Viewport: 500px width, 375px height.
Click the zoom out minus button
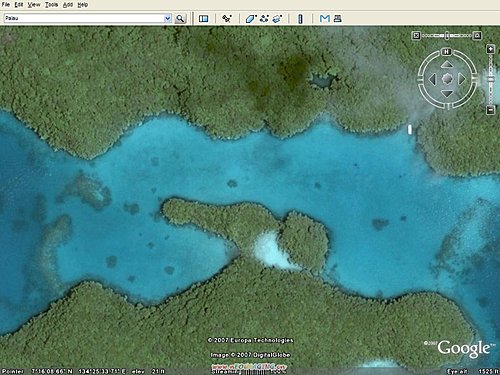(490, 110)
